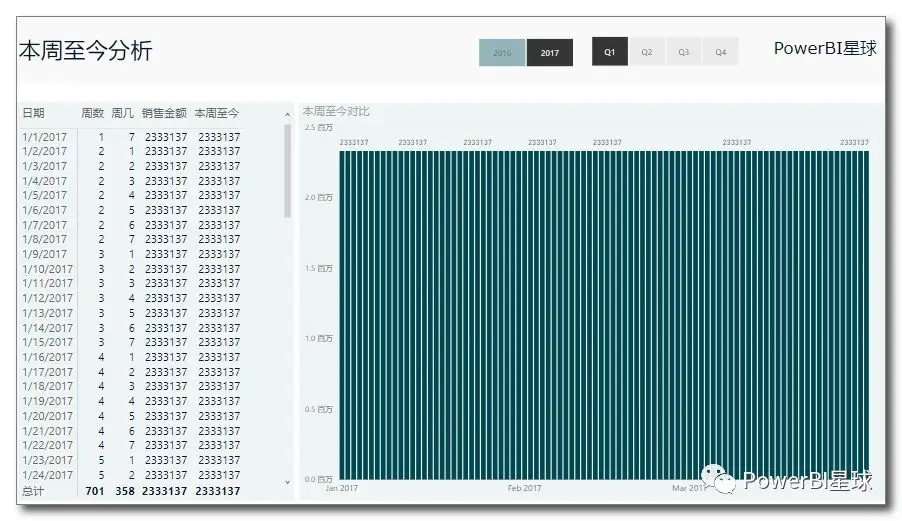The width and height of the screenshot is (902, 521).
Task: Switch to the Q3 quarter slicer
Action: [x=683, y=52]
